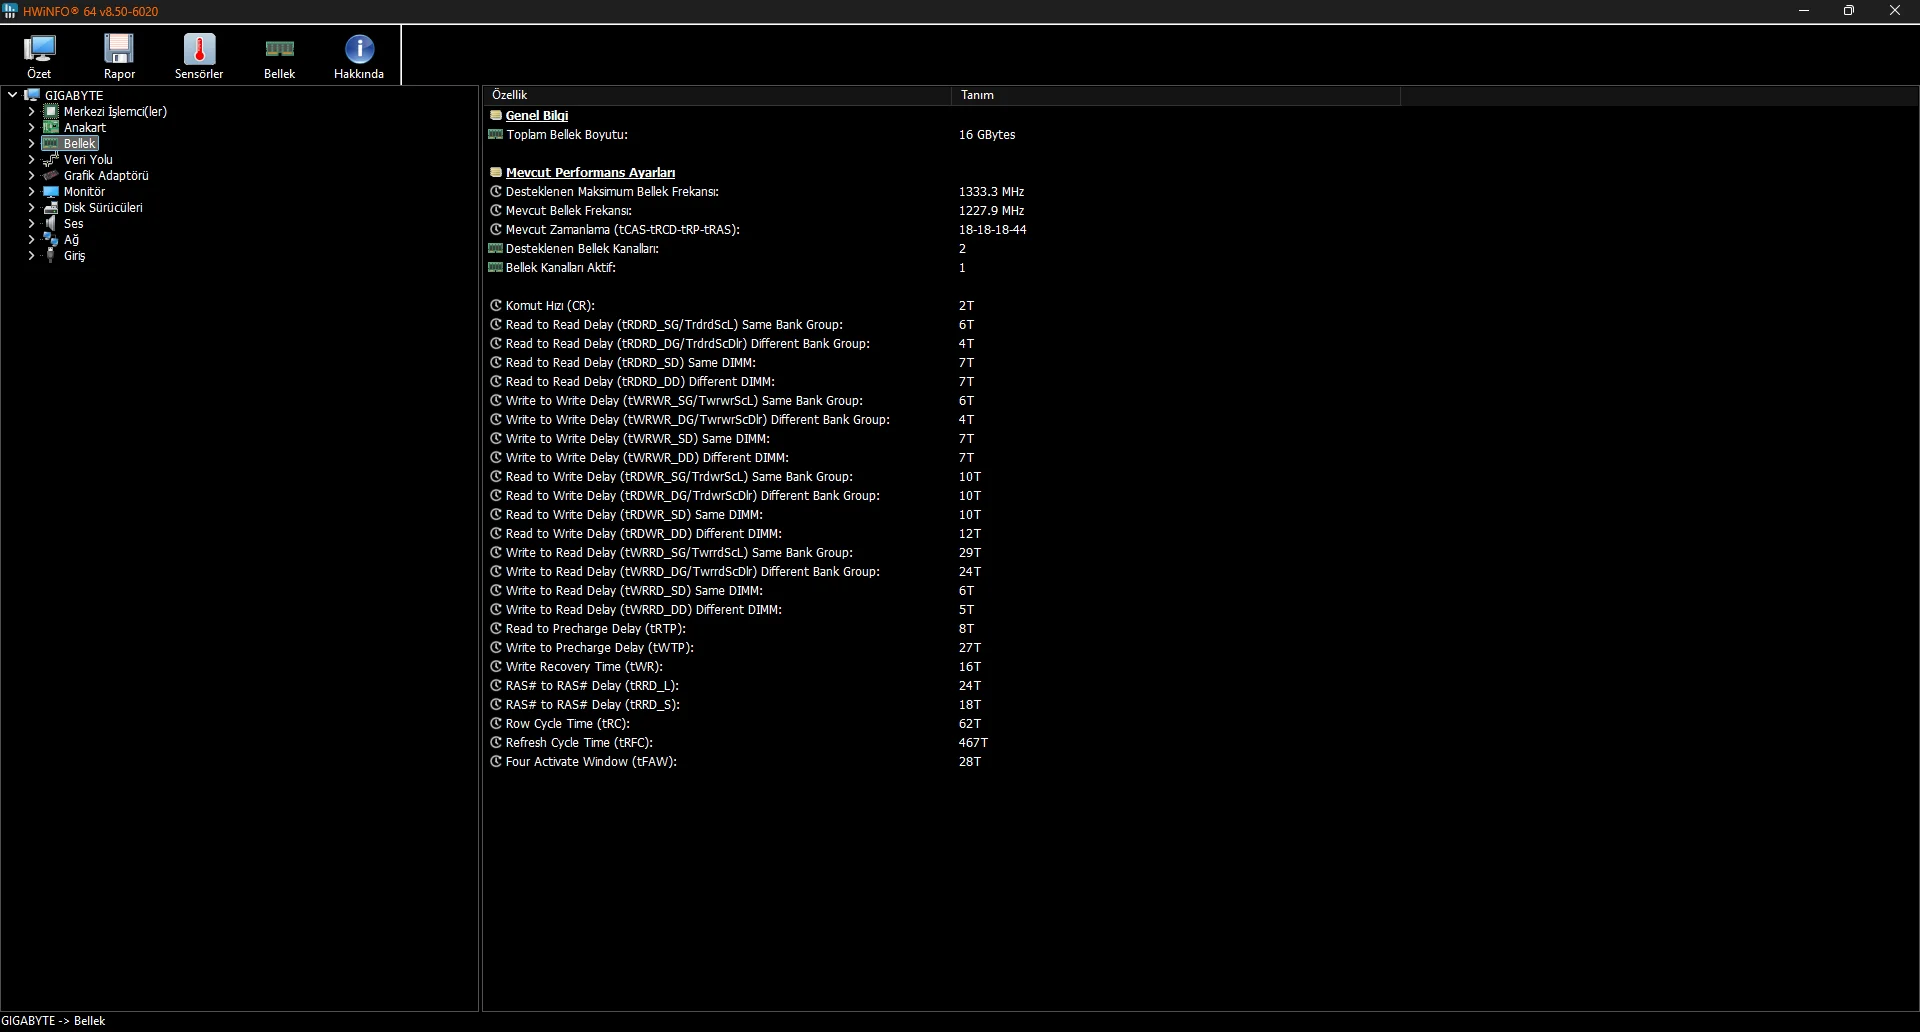
Task: Expand the Ağ tree node
Action: (31, 239)
